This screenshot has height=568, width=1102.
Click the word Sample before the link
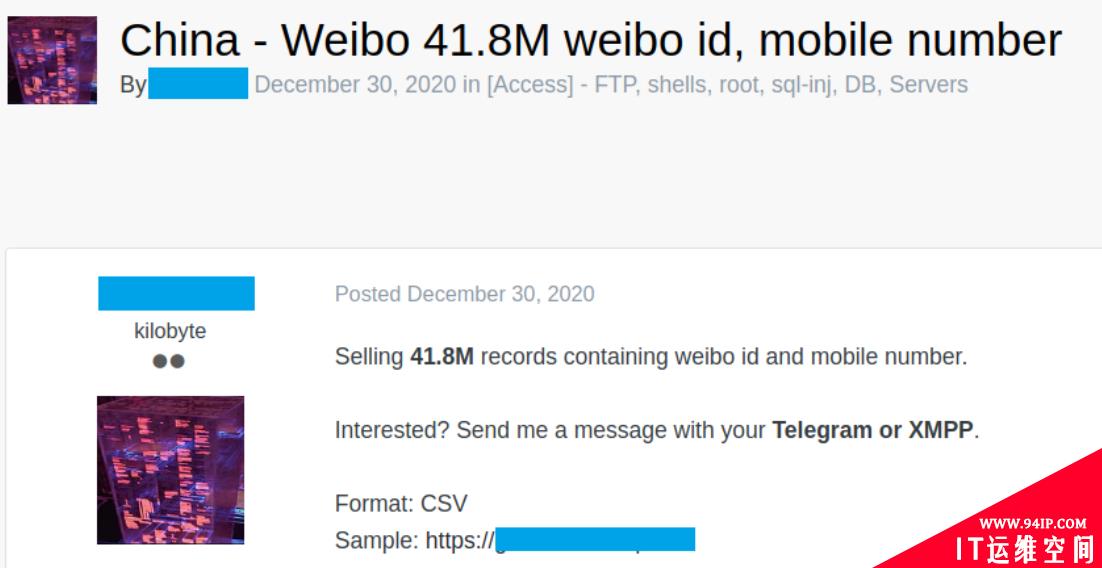[x=375, y=541]
